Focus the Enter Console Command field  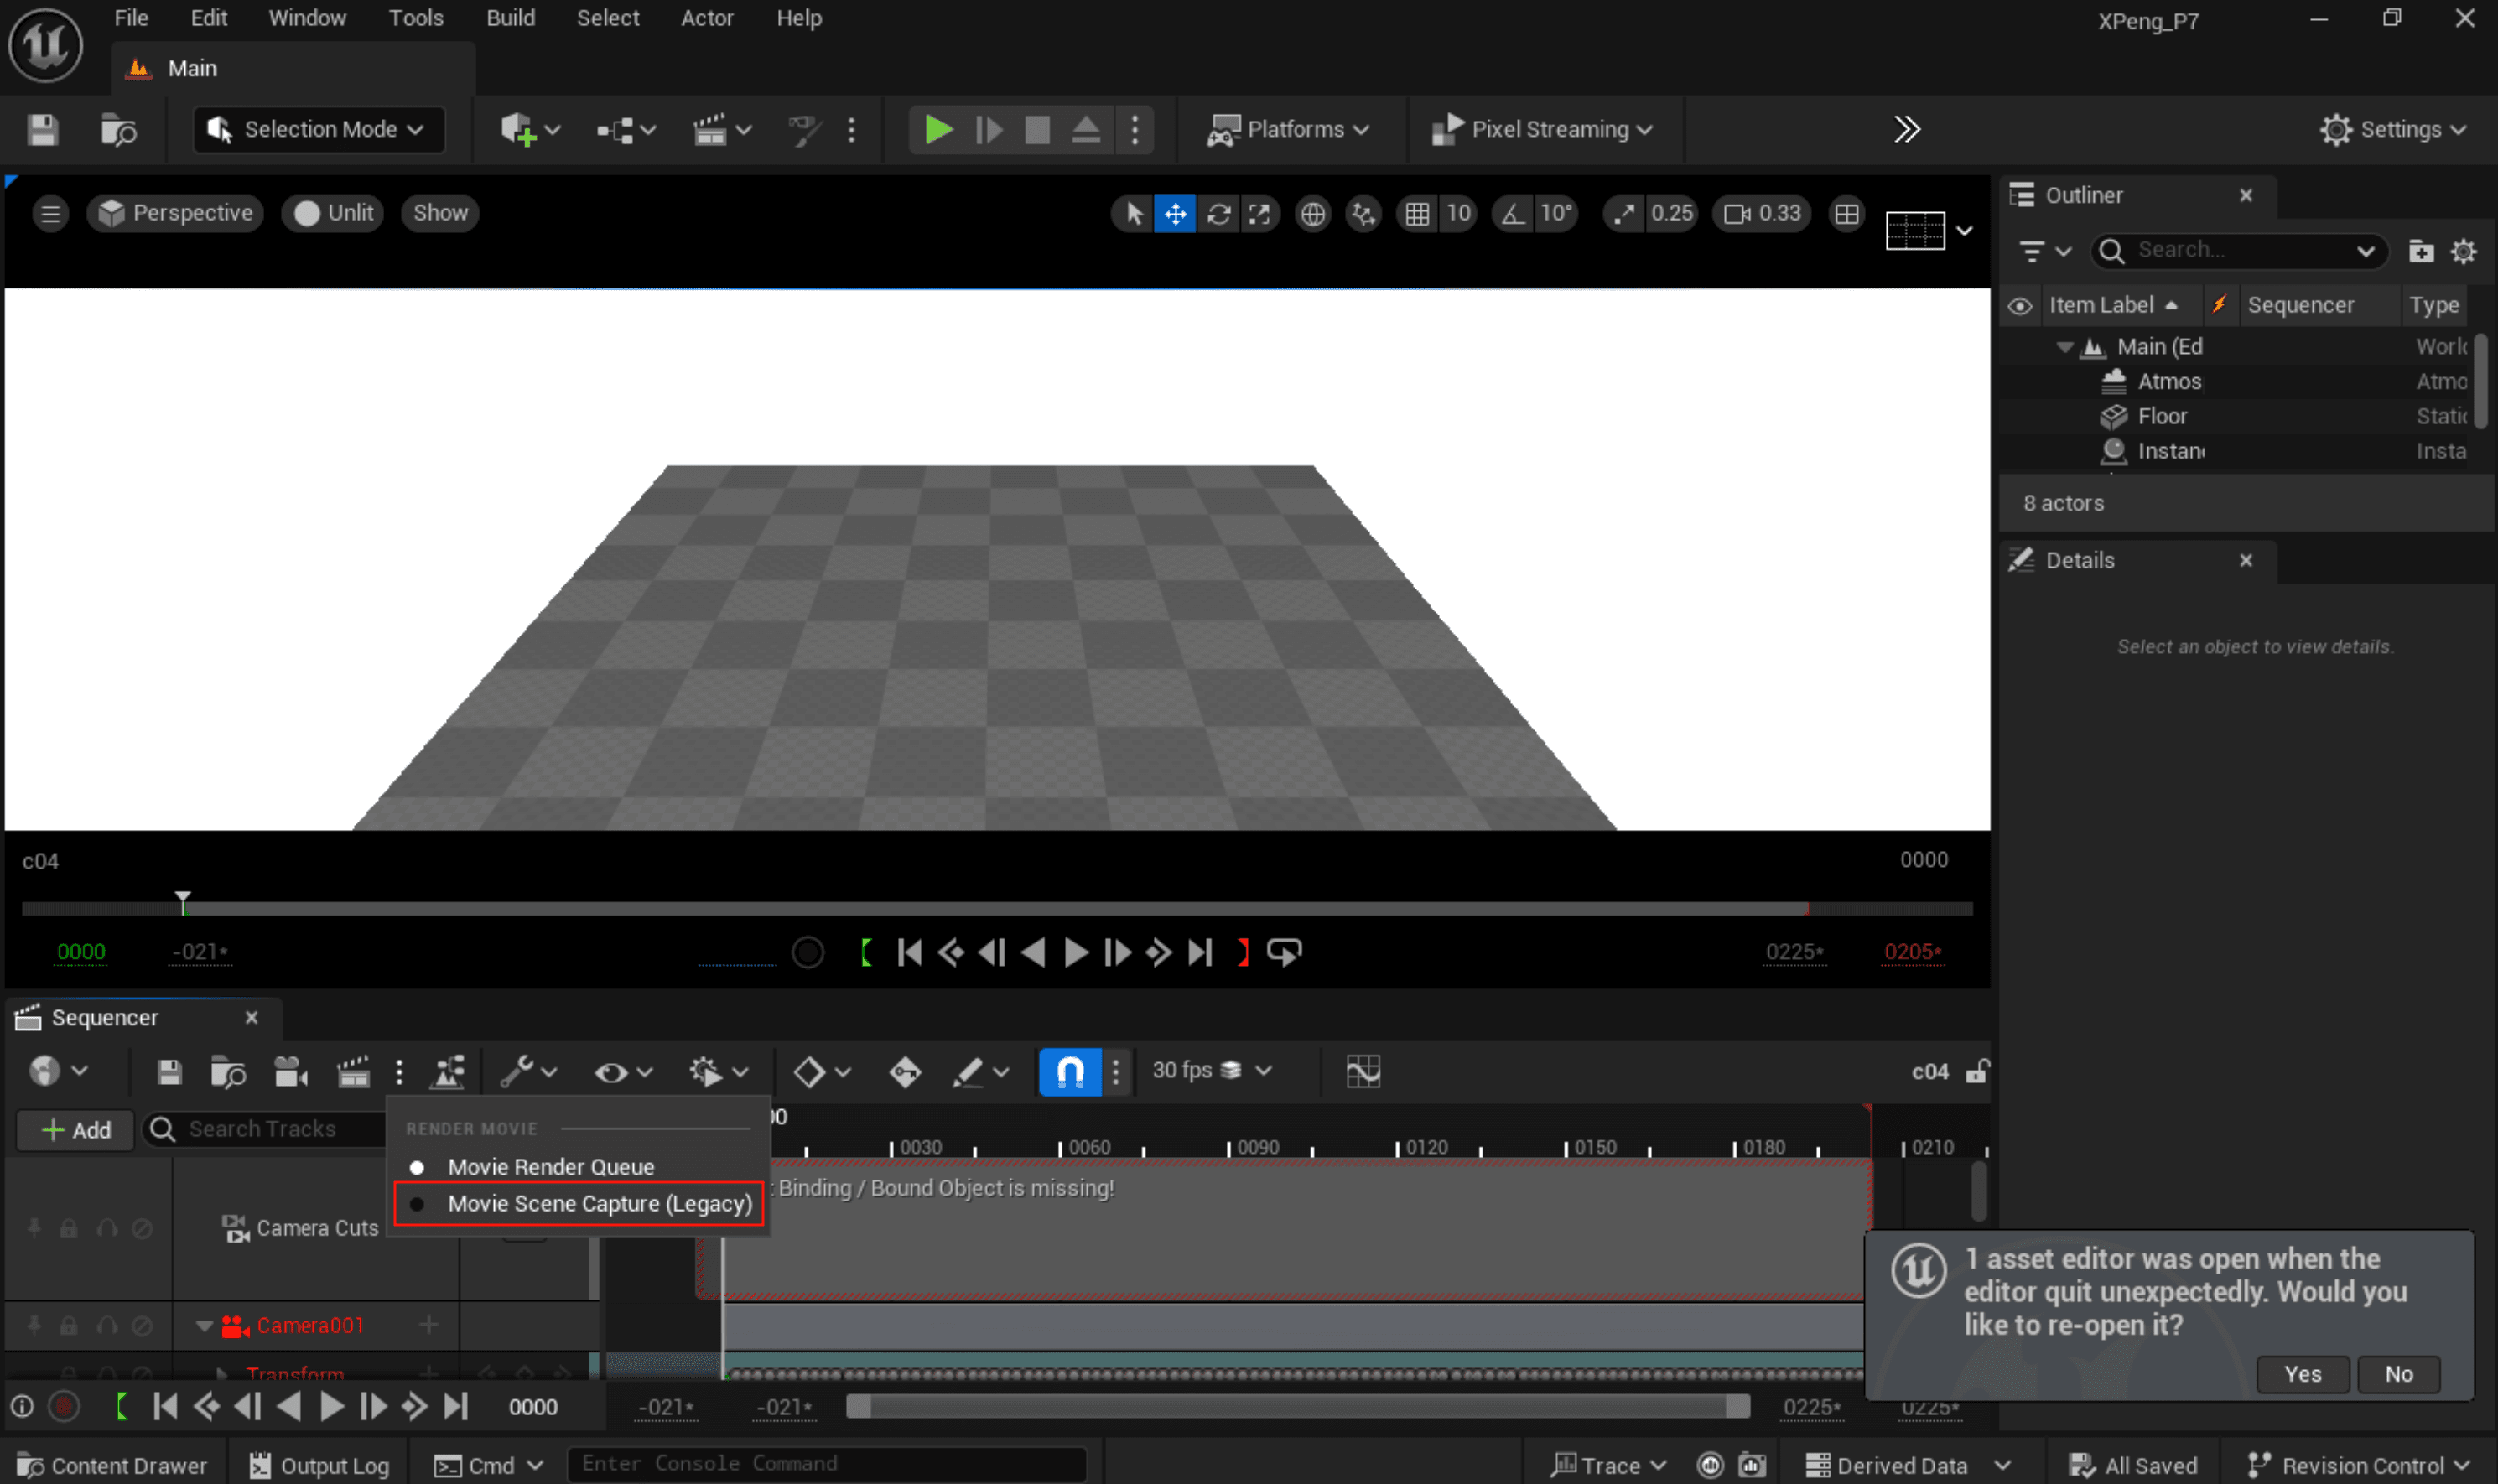pyautogui.click(x=827, y=1464)
